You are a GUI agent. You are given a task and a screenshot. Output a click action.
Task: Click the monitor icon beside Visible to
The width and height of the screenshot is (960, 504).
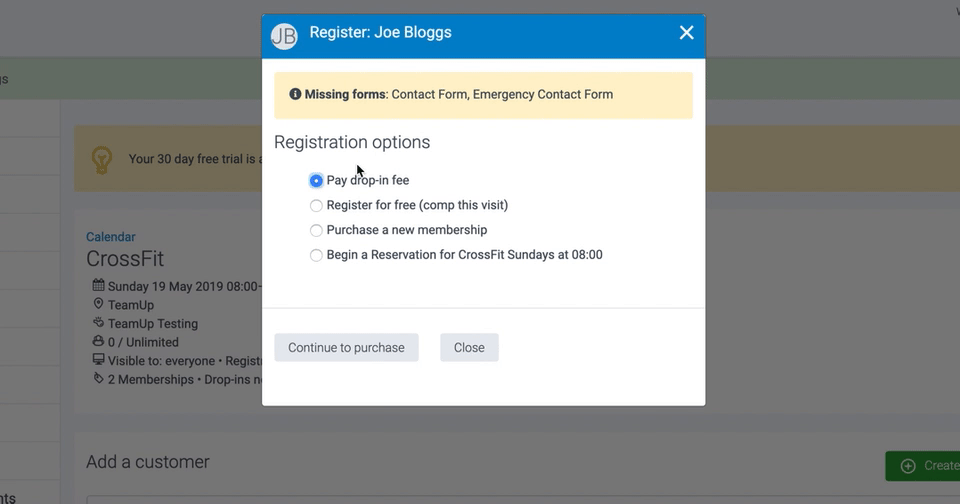point(98,360)
